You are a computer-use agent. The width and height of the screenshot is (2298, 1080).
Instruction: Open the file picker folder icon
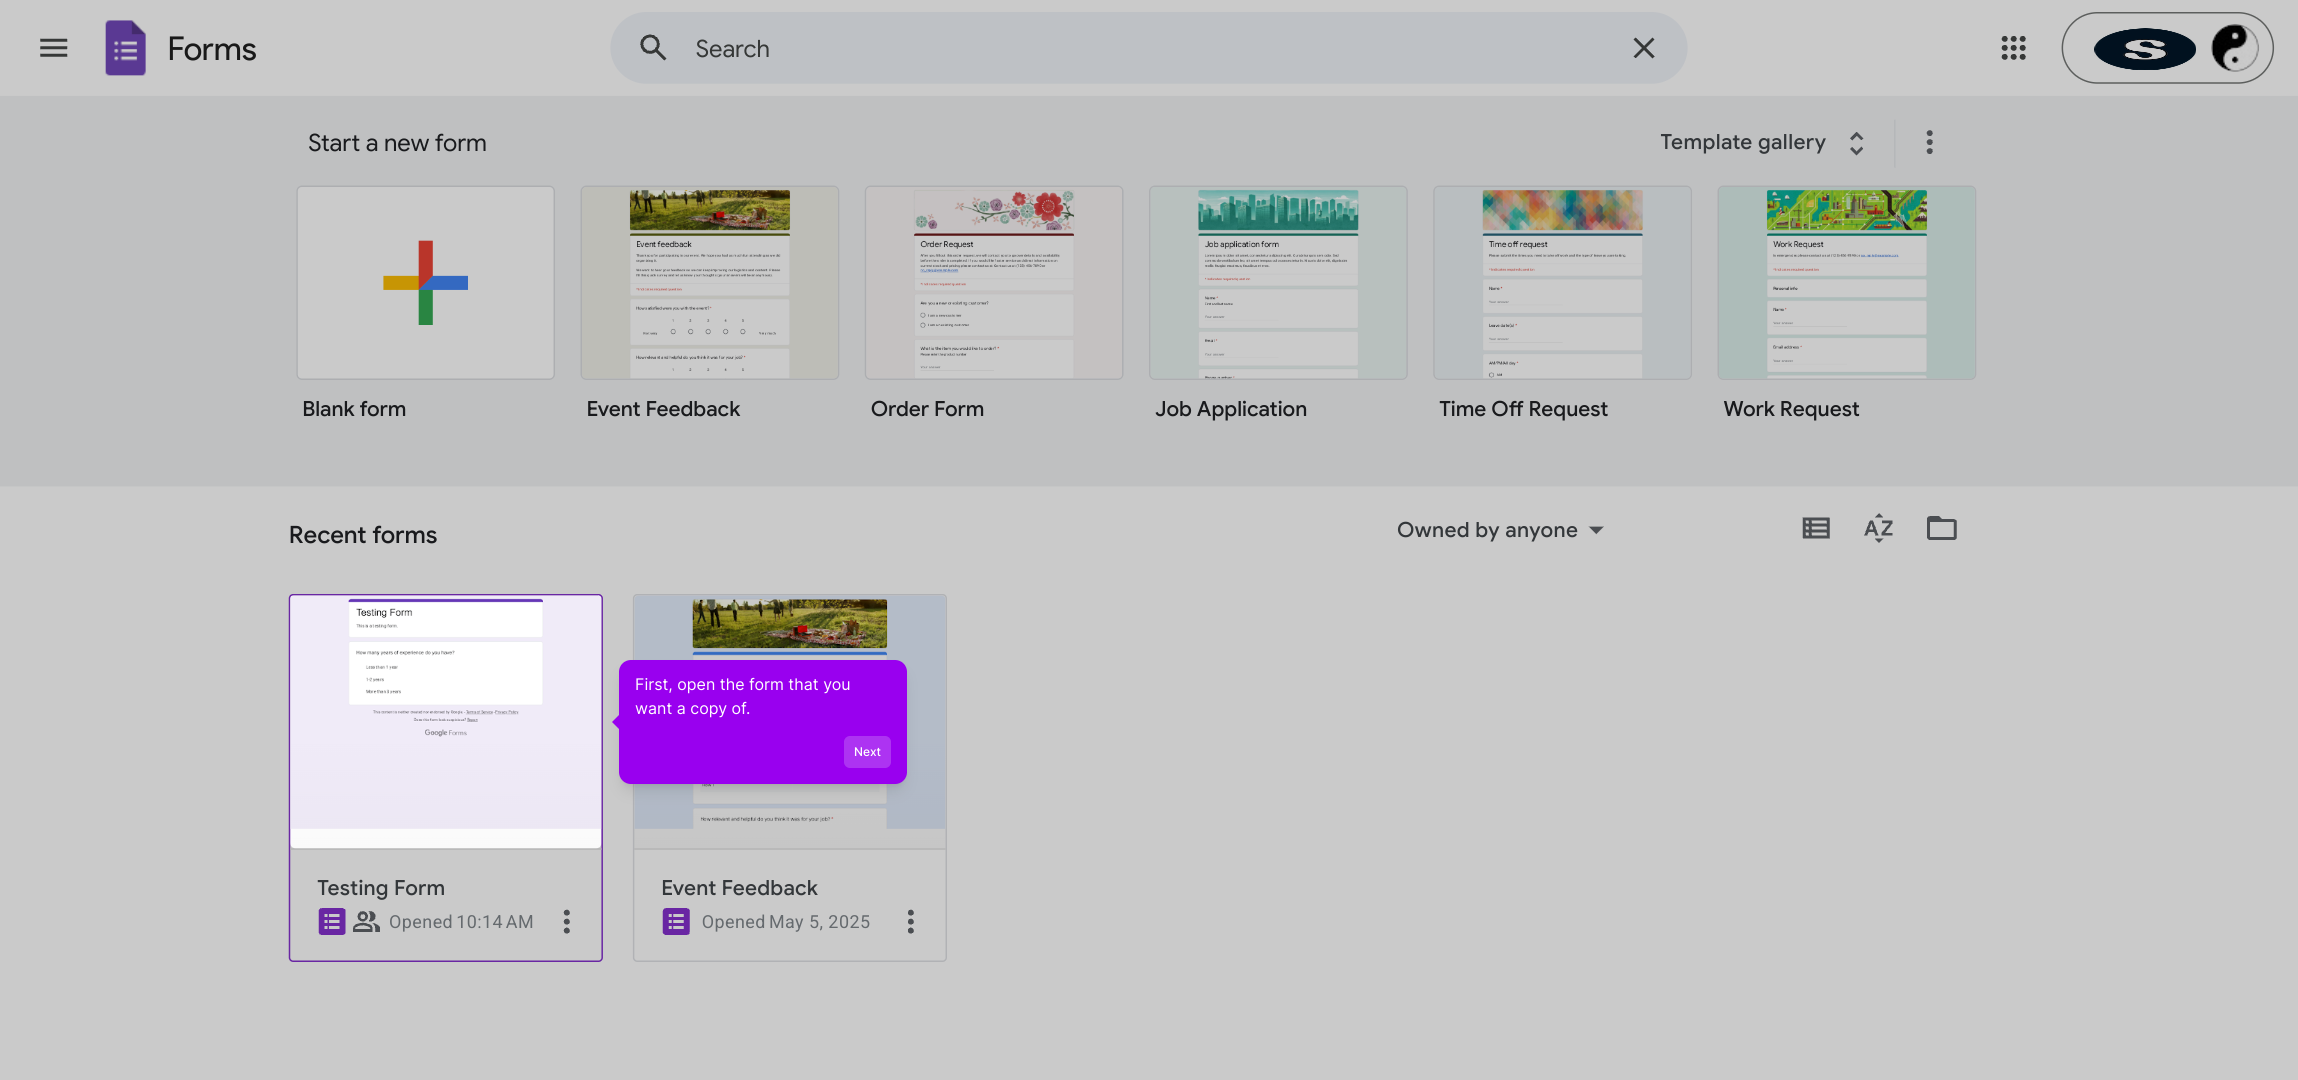click(x=1941, y=528)
